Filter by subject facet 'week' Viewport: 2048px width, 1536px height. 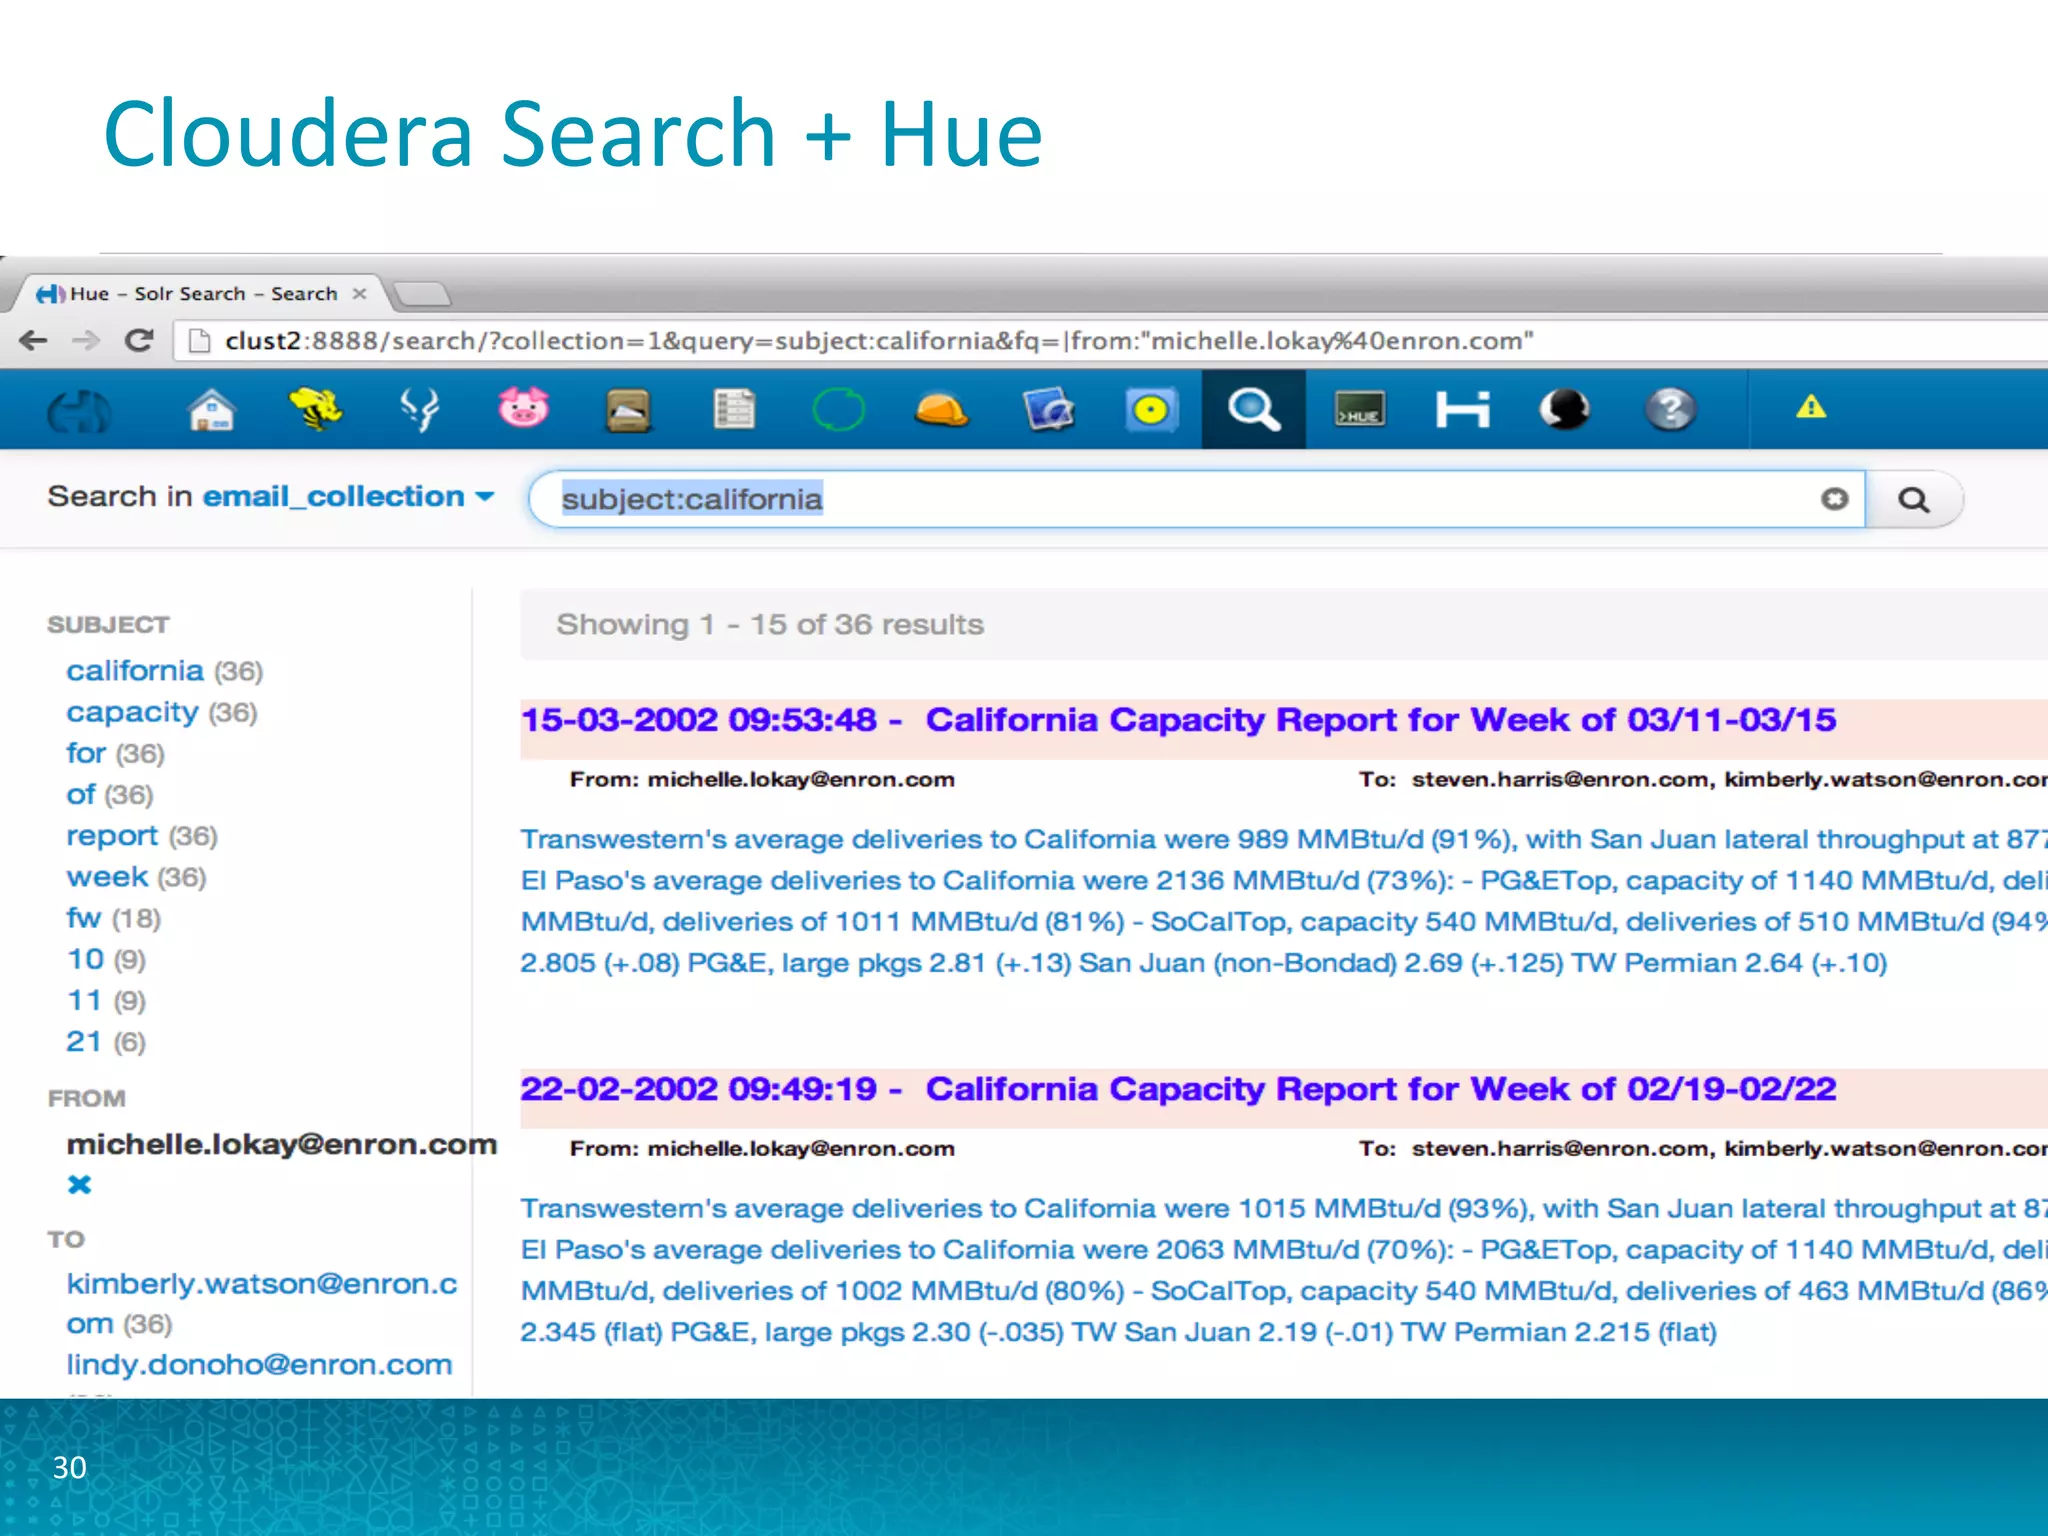coord(107,877)
